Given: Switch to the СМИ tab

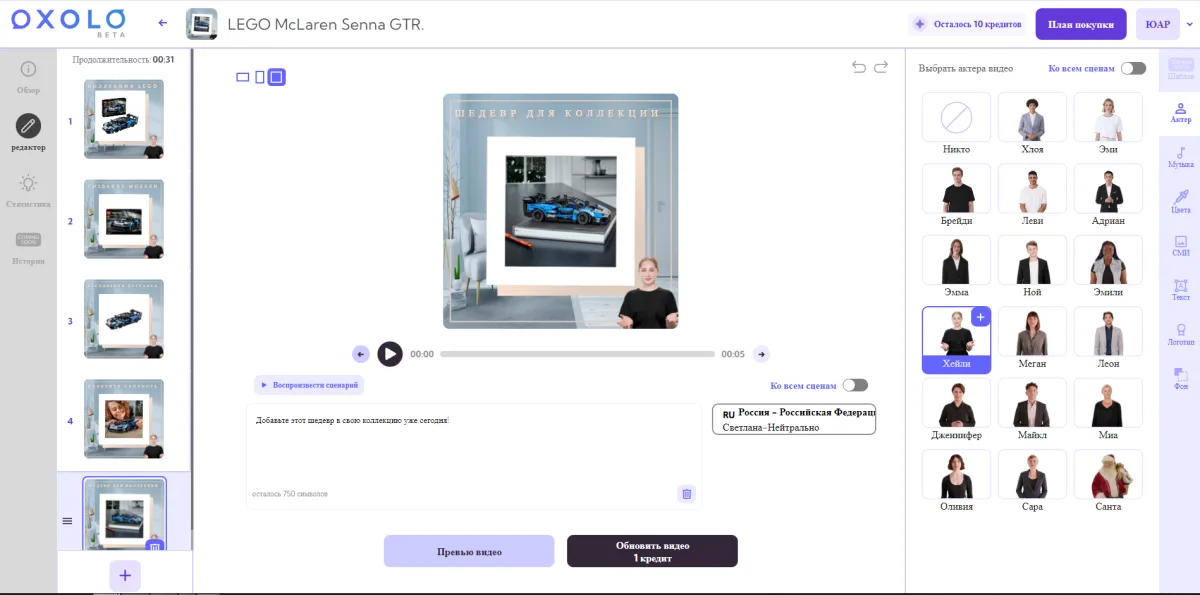Looking at the screenshot, I should coord(1181,246).
